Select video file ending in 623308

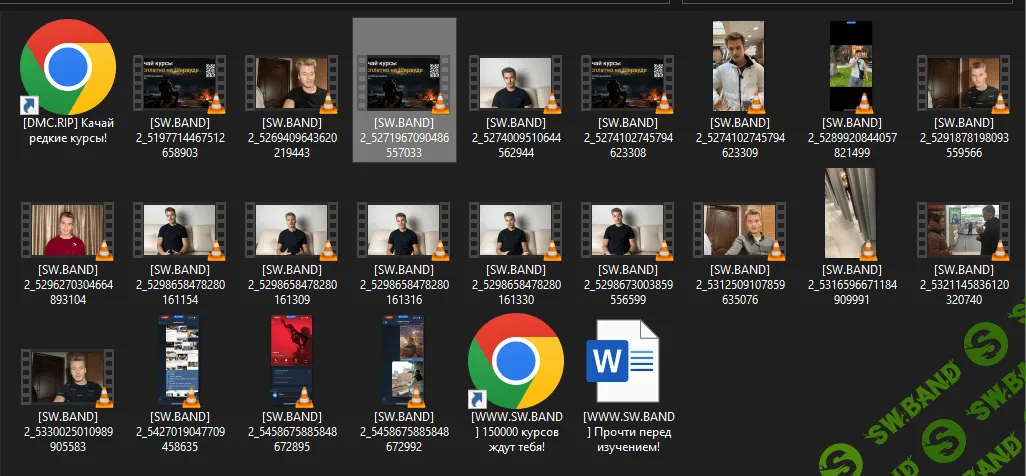click(x=629, y=82)
